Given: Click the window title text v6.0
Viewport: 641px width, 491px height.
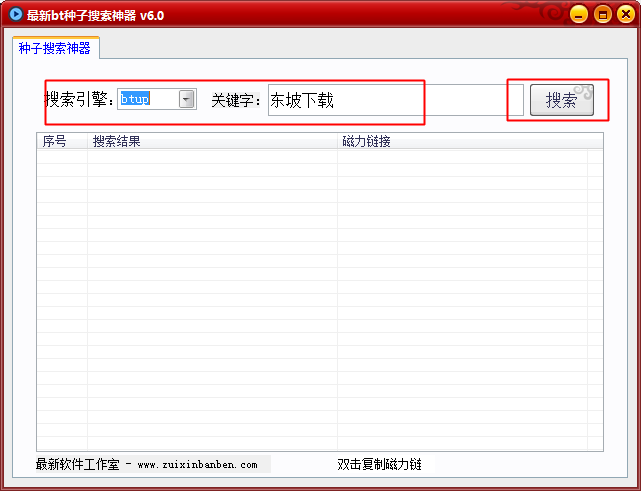Looking at the screenshot, I should pyautogui.click(x=152, y=15).
